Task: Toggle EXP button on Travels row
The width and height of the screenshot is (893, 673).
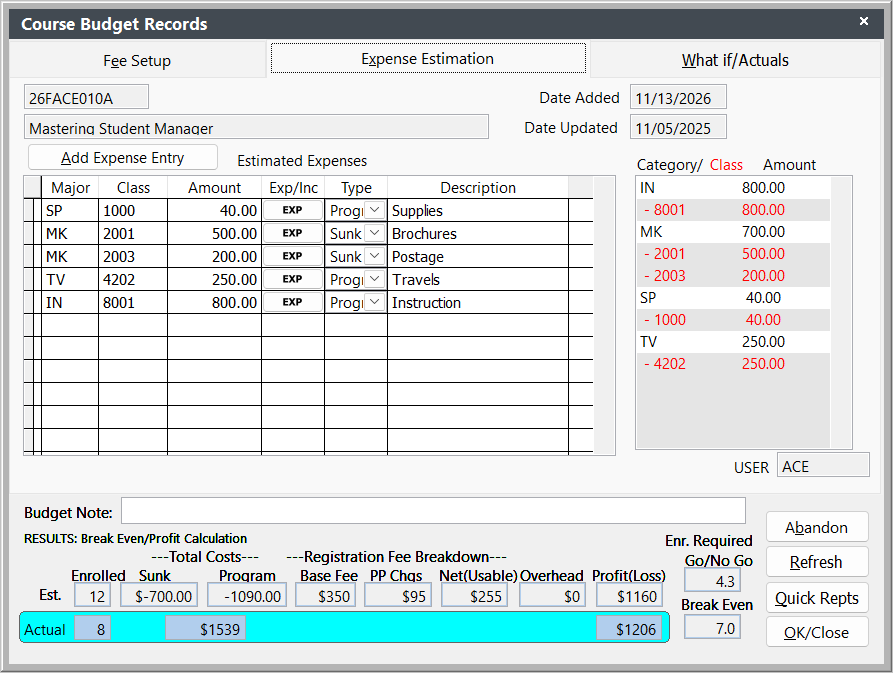Action: (293, 279)
